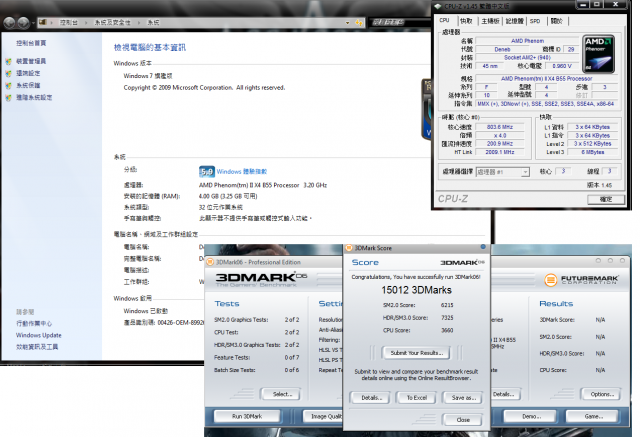Refresh the System page with address bar icon
Viewport: 640px width, 437px height.
(359, 23)
